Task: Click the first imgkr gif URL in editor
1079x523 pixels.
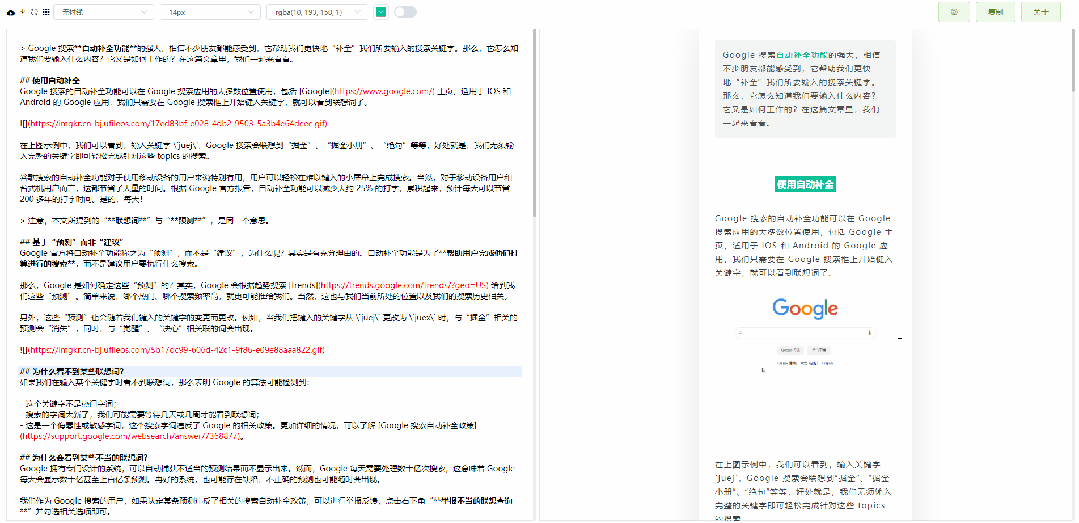Action: tap(178, 123)
